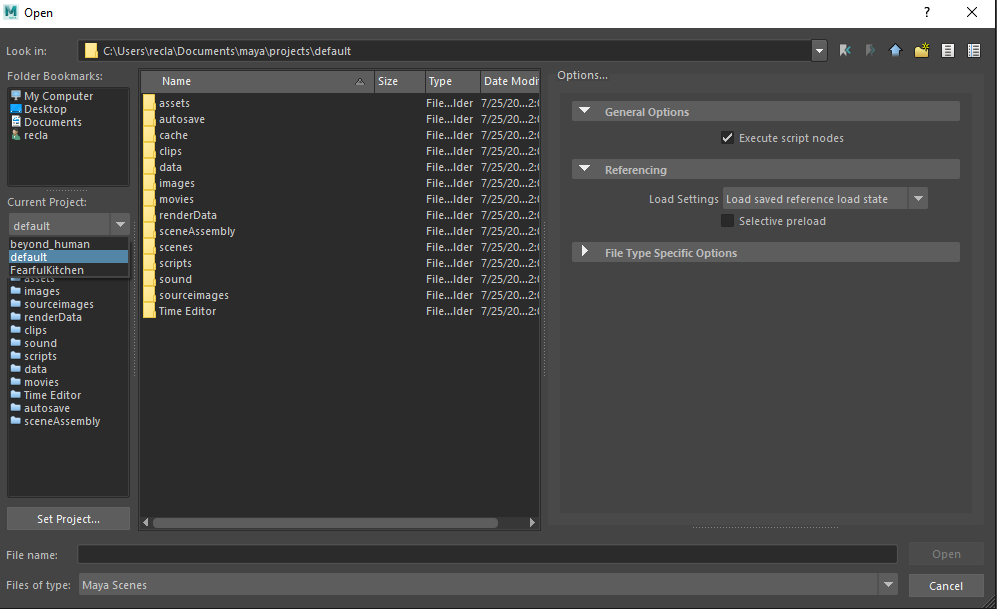Choose FearfulKitchen project from list

pos(69,270)
